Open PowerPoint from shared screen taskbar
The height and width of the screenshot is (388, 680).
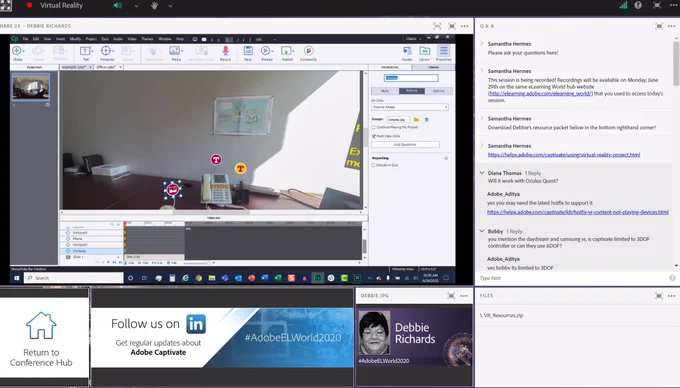click(252, 278)
